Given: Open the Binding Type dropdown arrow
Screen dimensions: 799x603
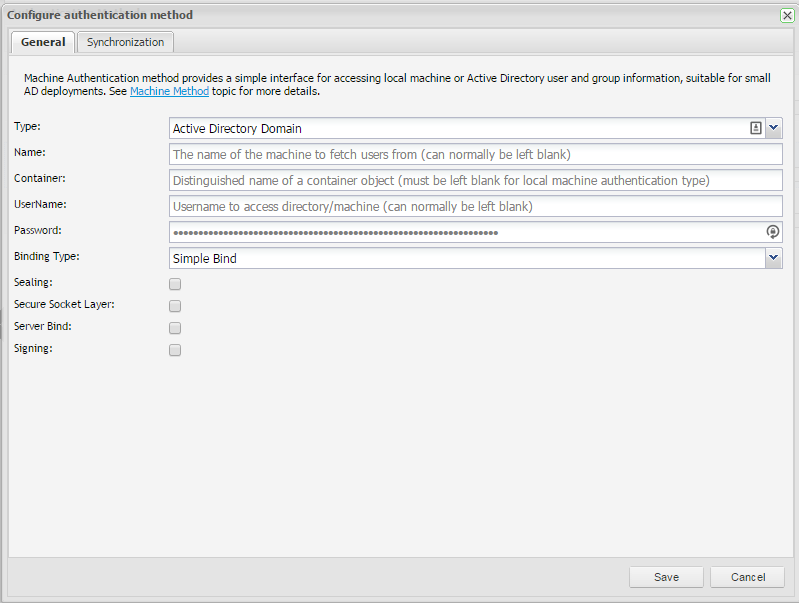Looking at the screenshot, I should 774,258.
